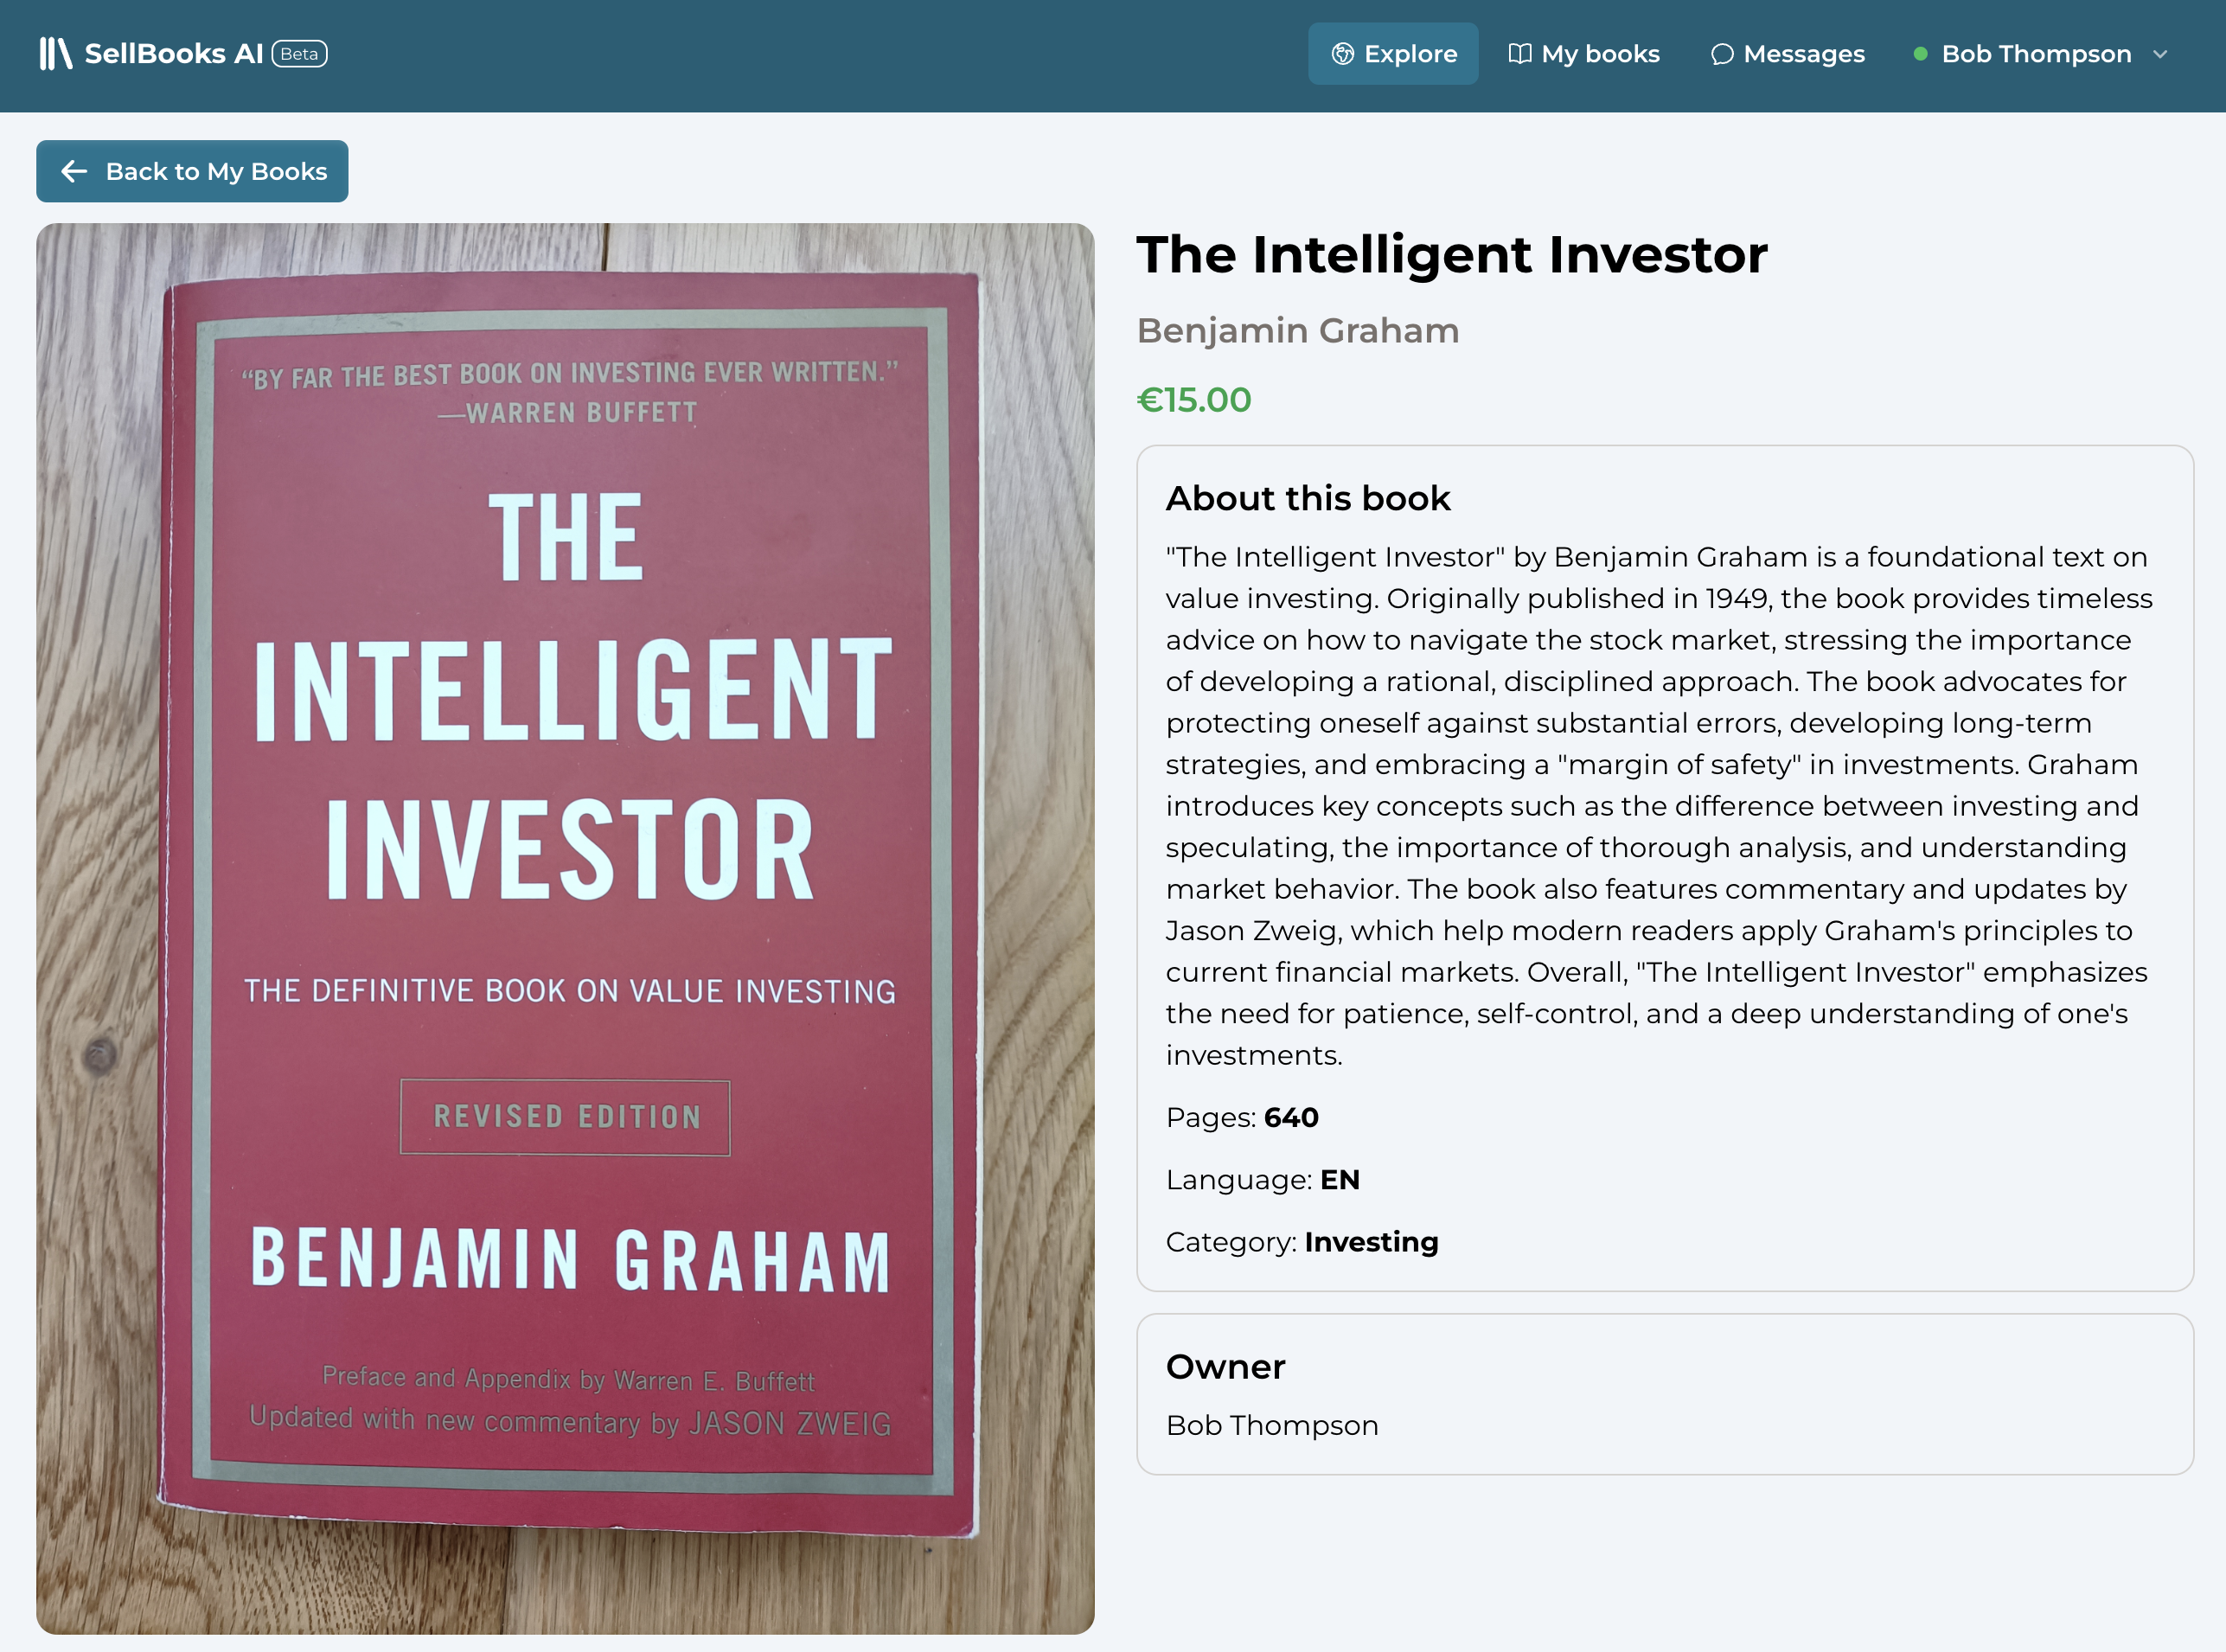The width and height of the screenshot is (2226, 1652).
Task: Click the €15.00 price label
Action: click(1193, 399)
